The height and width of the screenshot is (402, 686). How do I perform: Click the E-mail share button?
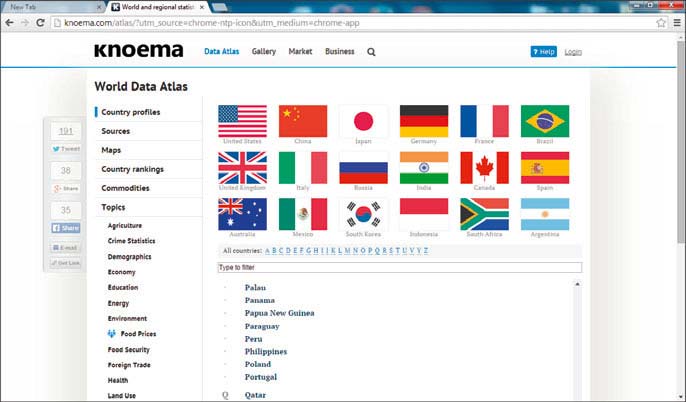point(66,248)
